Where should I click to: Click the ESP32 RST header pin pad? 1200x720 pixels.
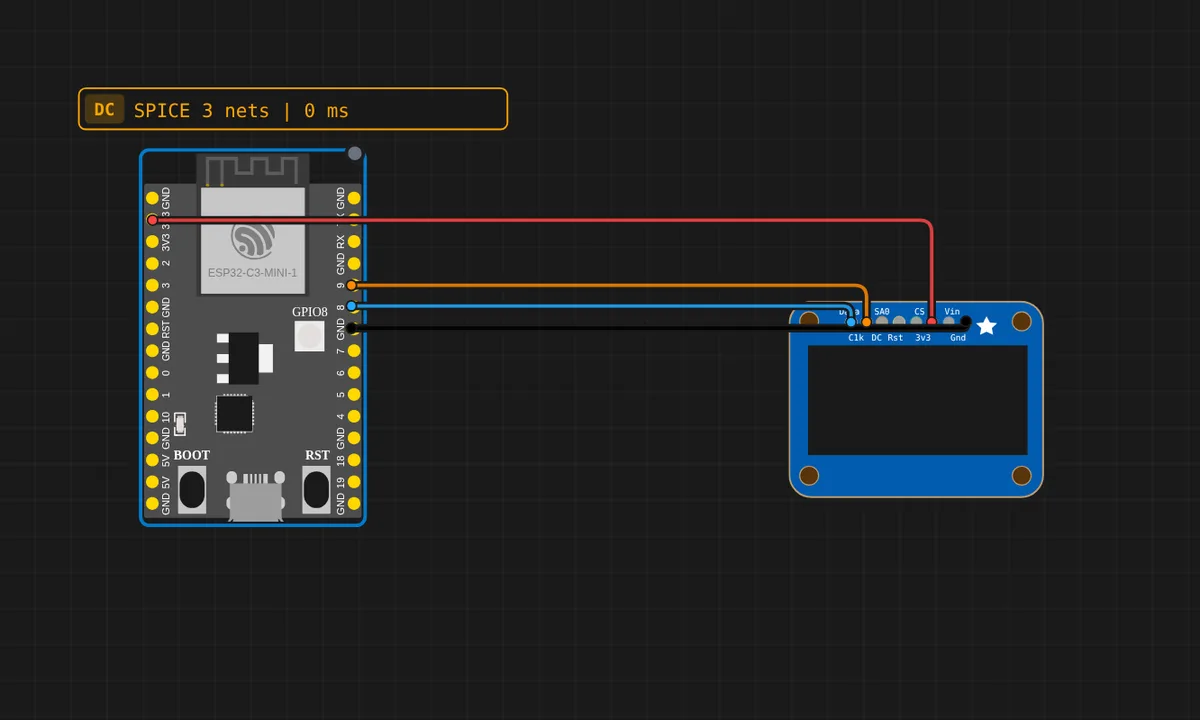pyautogui.click(x=152, y=329)
